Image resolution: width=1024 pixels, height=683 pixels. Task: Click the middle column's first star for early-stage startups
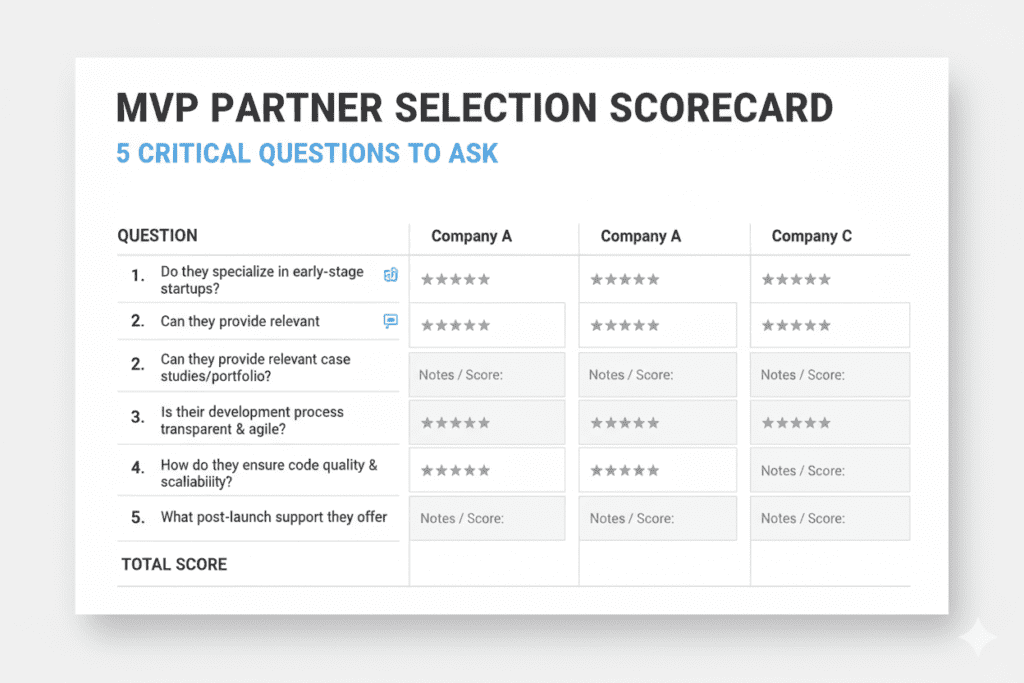pyautogui.click(x=597, y=280)
